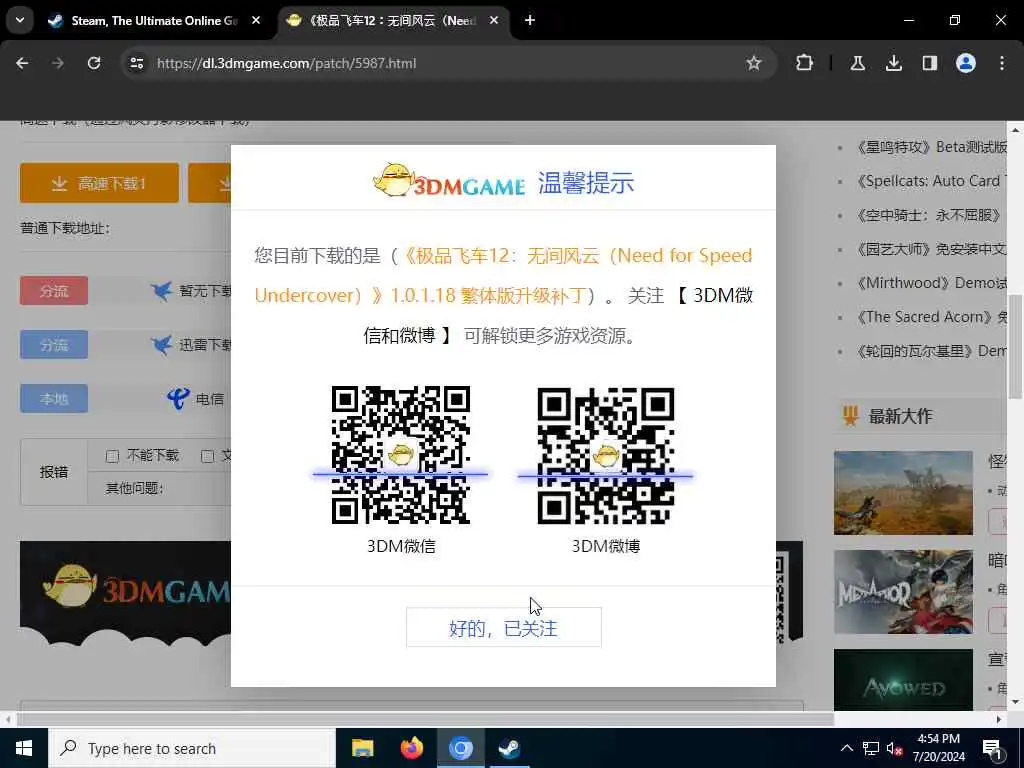
Task: Click the 3DM微博 QR code
Action: (605, 456)
